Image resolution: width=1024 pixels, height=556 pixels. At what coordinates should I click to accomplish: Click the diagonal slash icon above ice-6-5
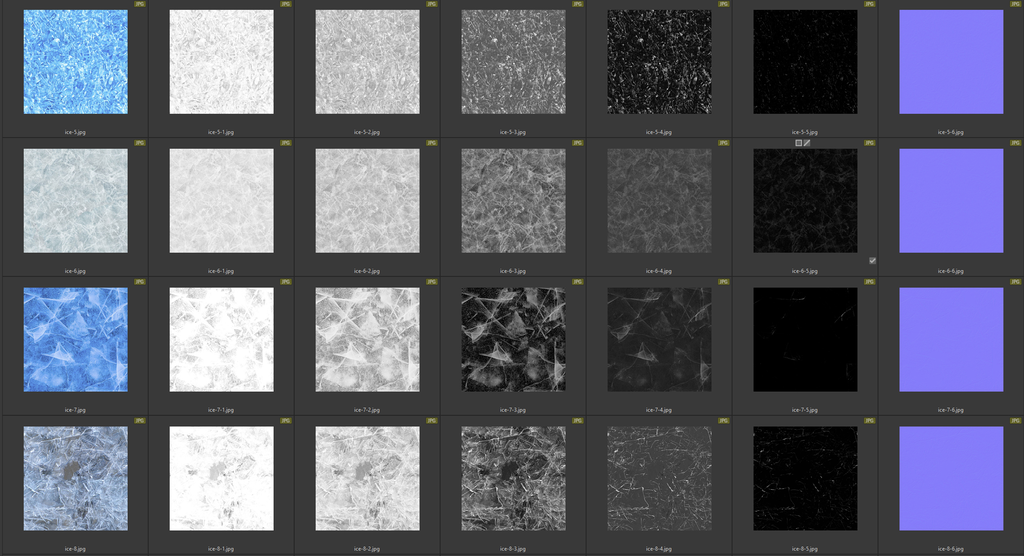coord(807,143)
